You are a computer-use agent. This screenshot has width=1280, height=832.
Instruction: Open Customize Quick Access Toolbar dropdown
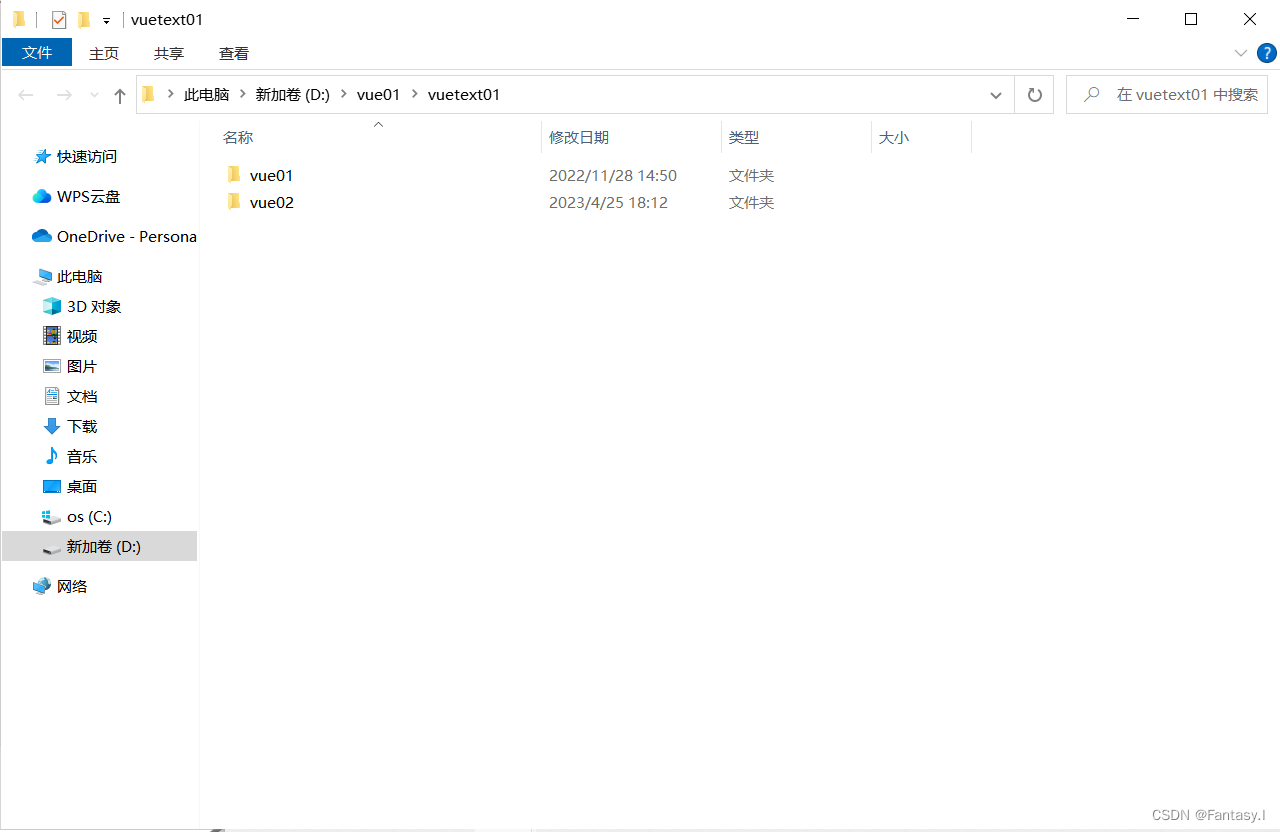pos(106,20)
